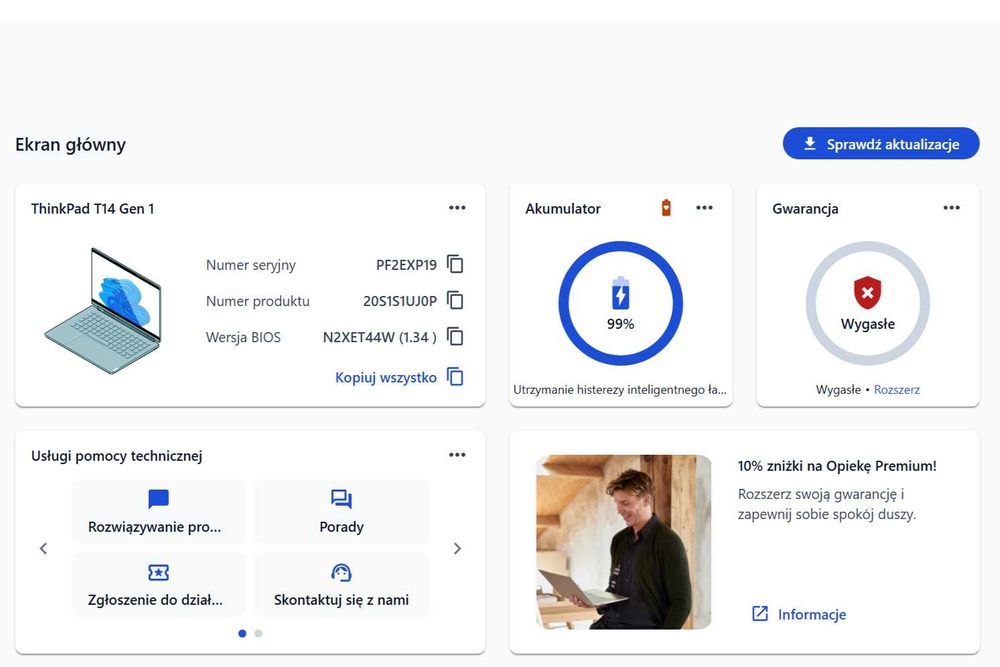This screenshot has height=667, width=1000.
Task: Copy the serial number PF2EXP19
Action: 455,264
